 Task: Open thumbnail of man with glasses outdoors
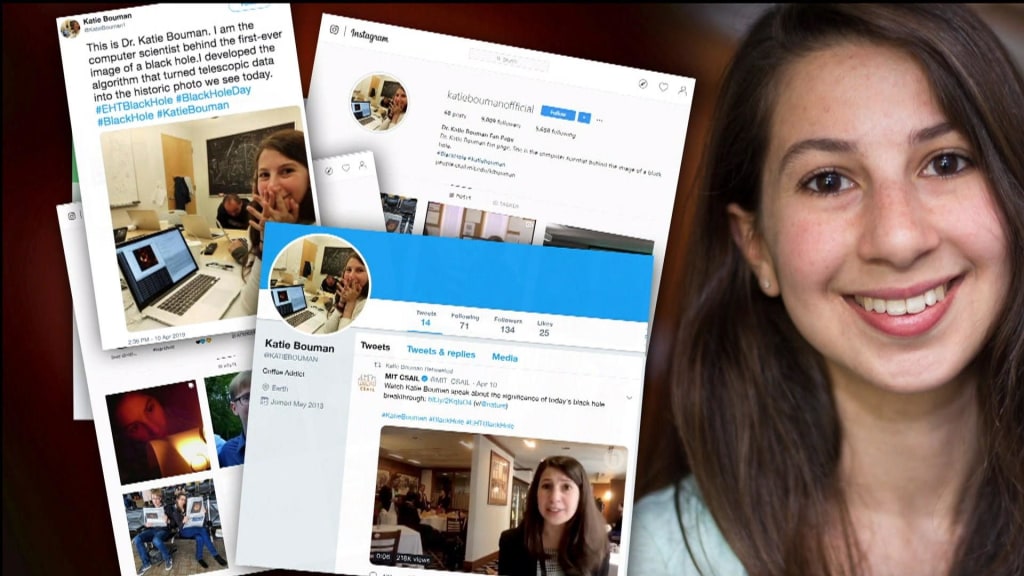[230, 418]
